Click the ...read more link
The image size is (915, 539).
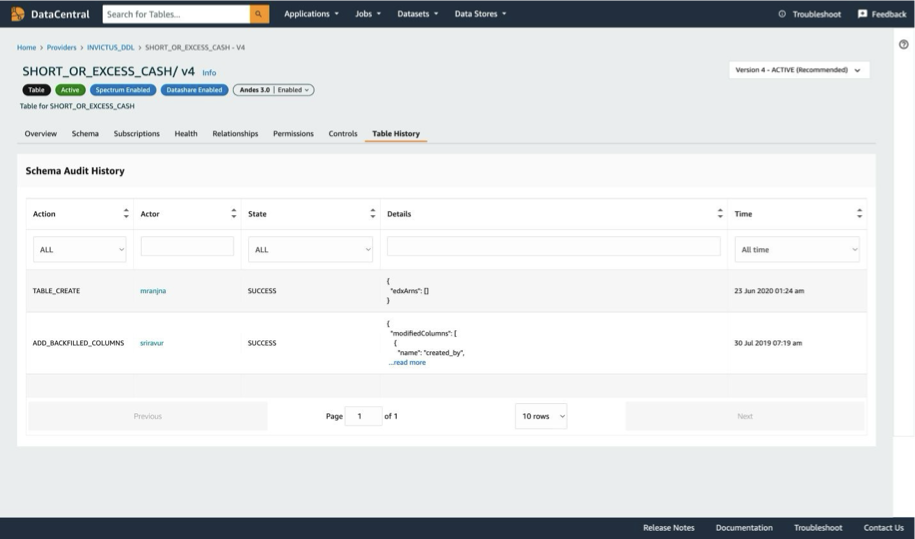[x=407, y=362]
